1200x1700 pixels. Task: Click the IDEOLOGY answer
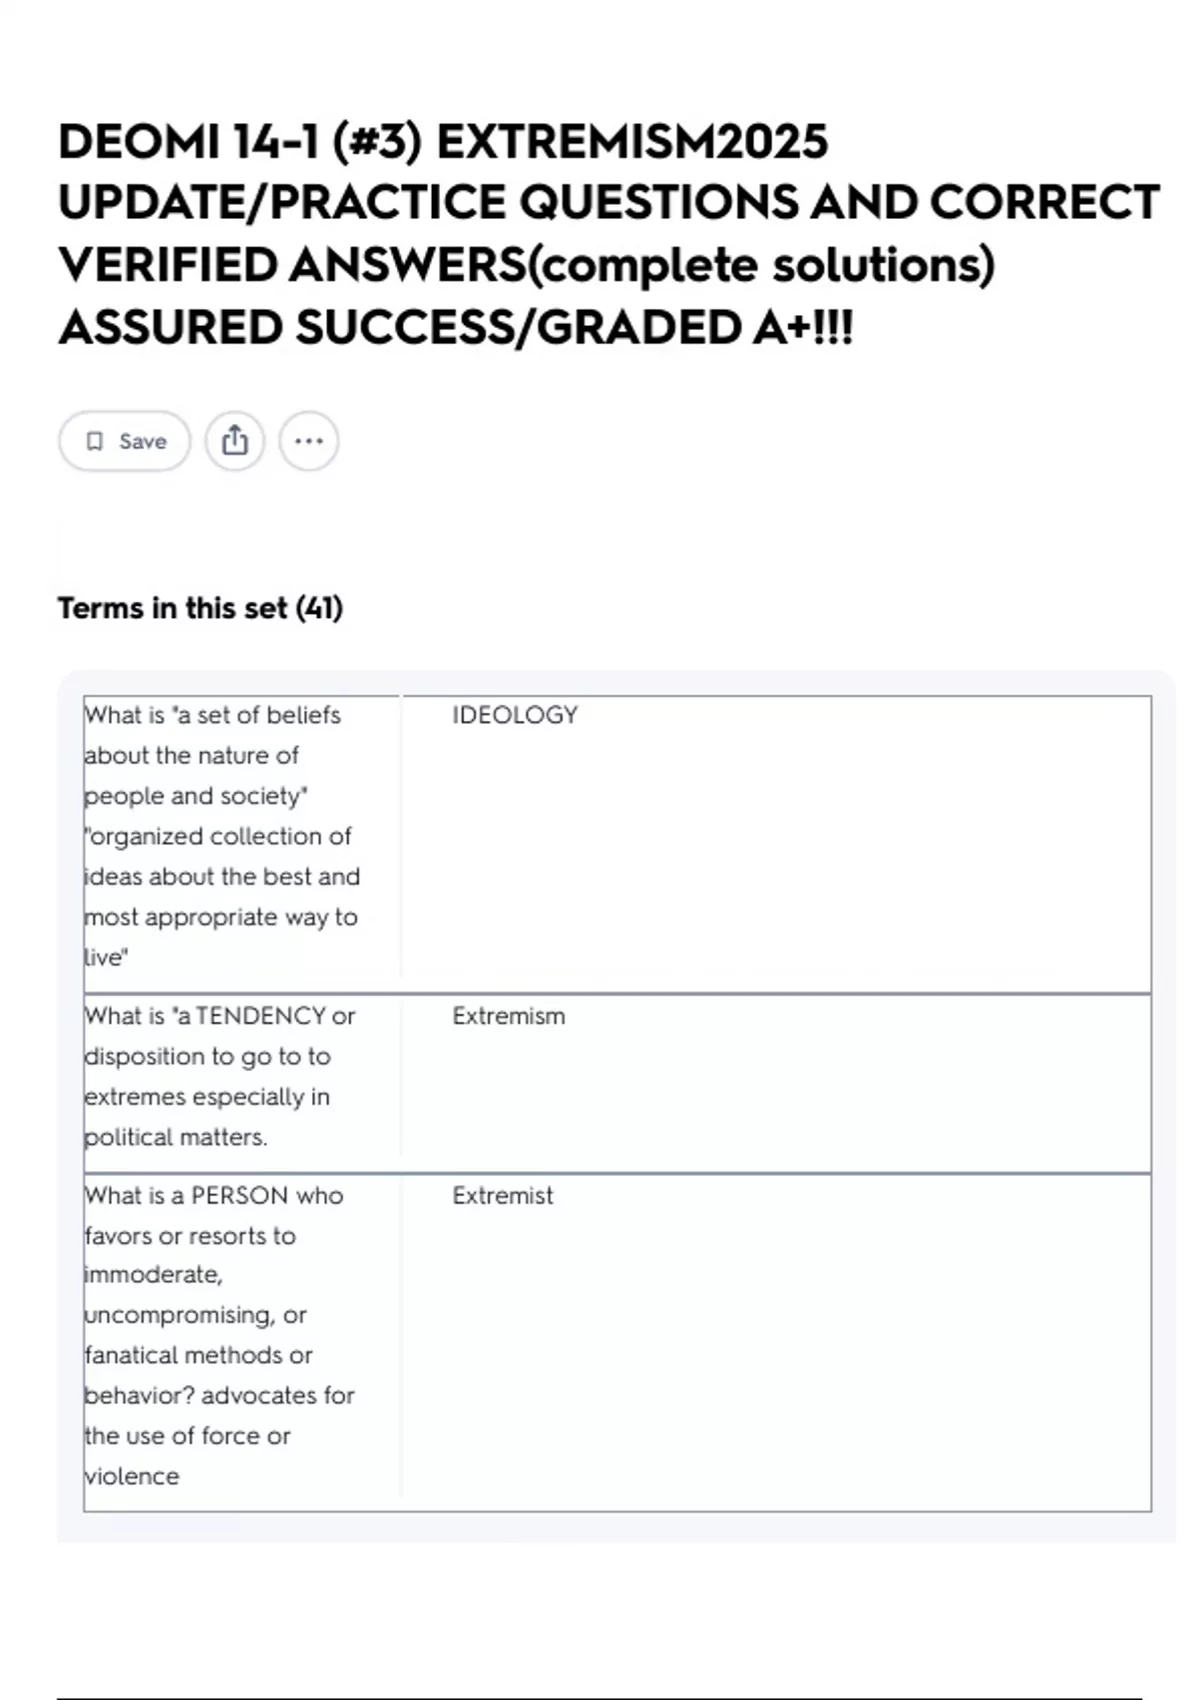click(x=514, y=715)
